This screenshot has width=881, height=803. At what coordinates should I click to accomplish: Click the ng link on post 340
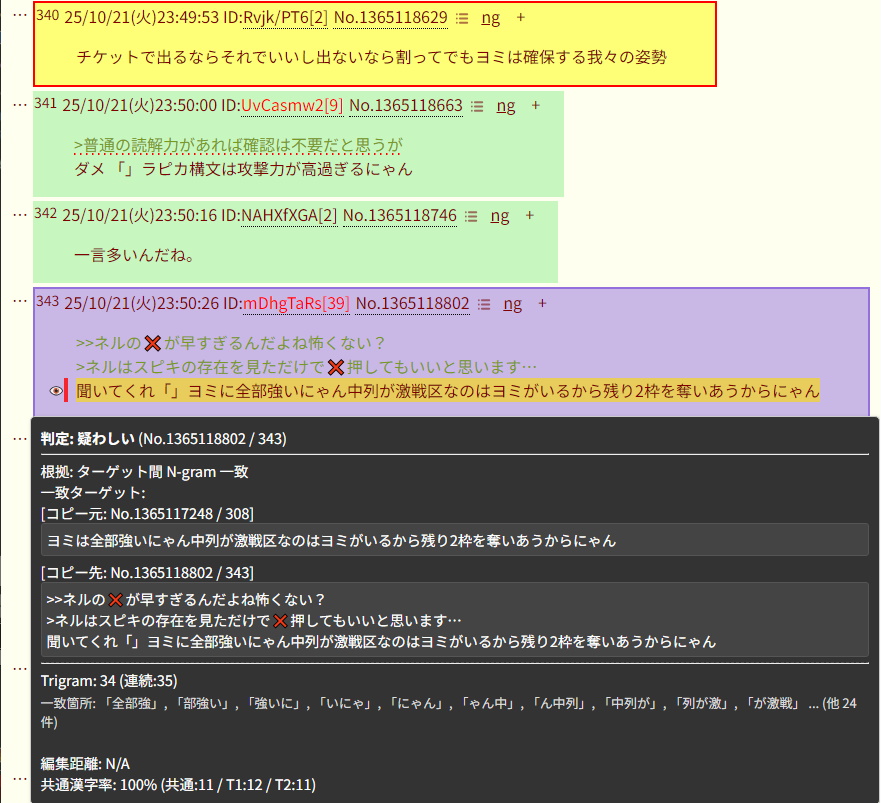pos(490,18)
